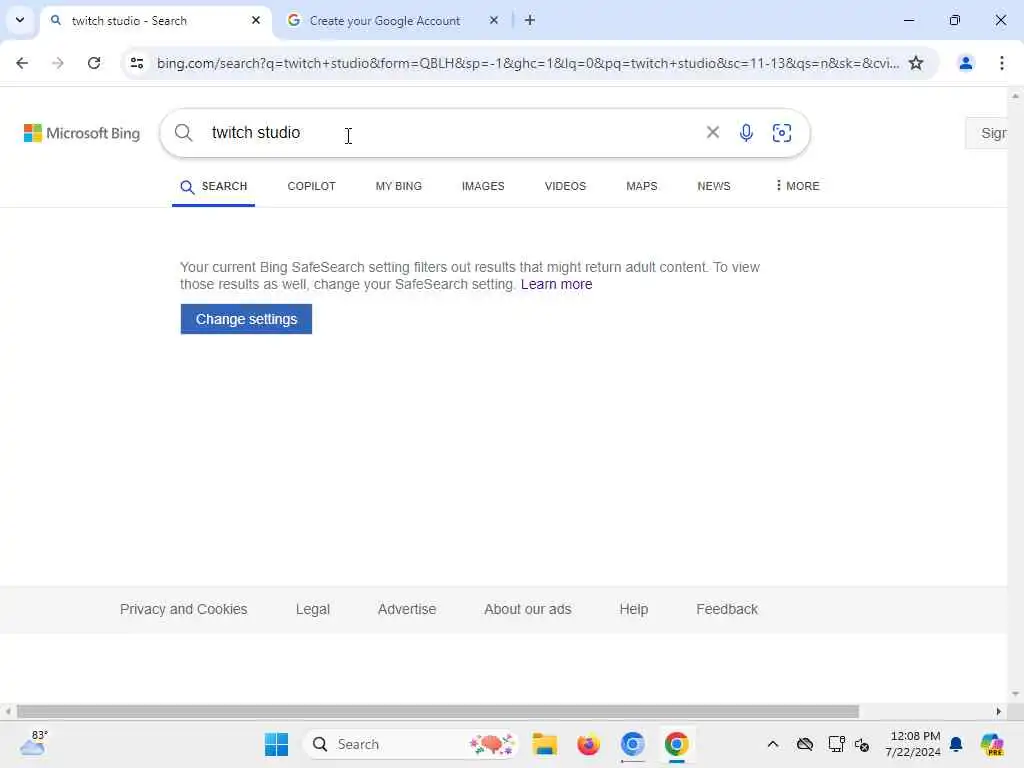Close the twitch studio search tab
The height and width of the screenshot is (768, 1024).
click(x=256, y=20)
